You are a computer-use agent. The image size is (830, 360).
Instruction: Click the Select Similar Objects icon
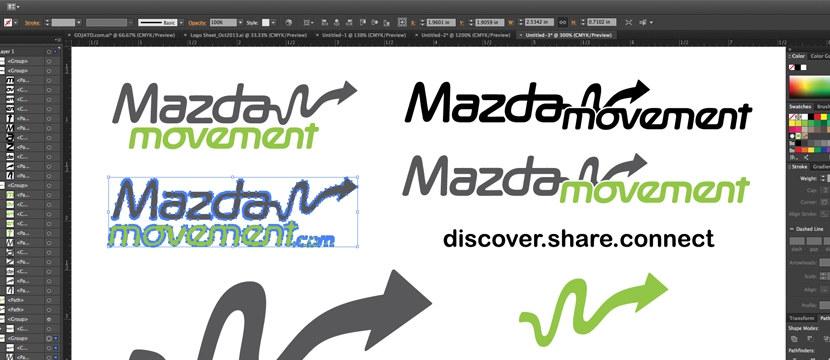coord(643,23)
